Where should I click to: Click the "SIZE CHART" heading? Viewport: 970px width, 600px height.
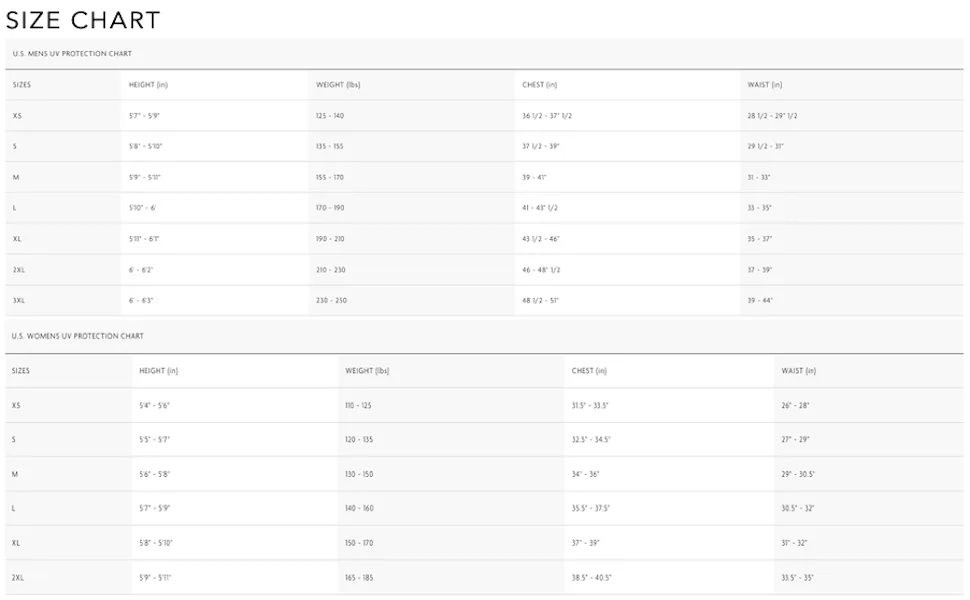(x=83, y=20)
